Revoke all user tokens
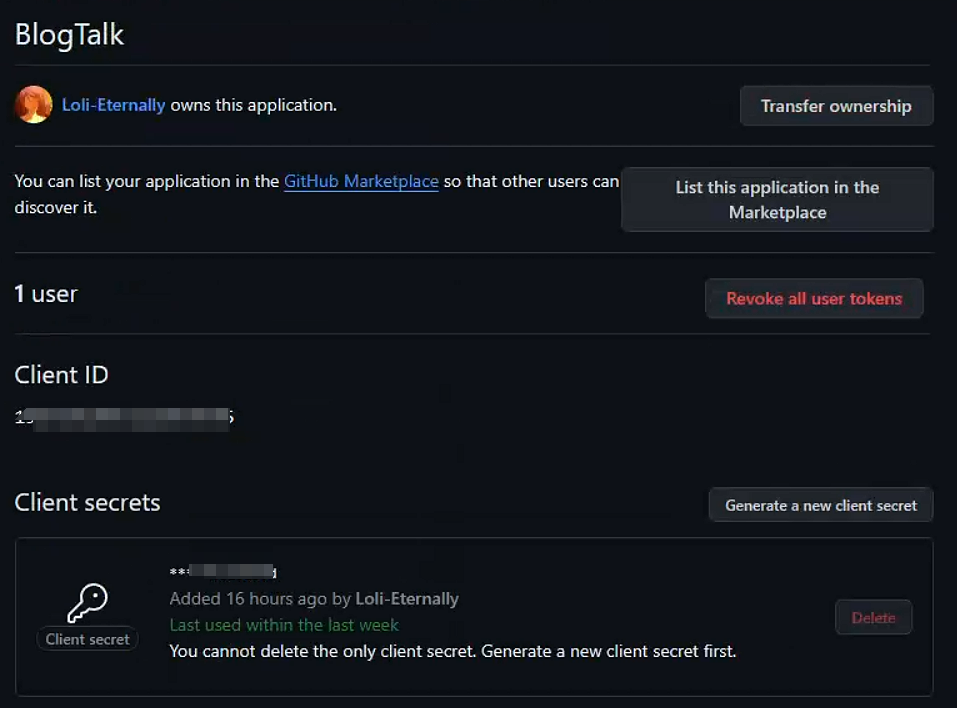 pyautogui.click(x=814, y=298)
